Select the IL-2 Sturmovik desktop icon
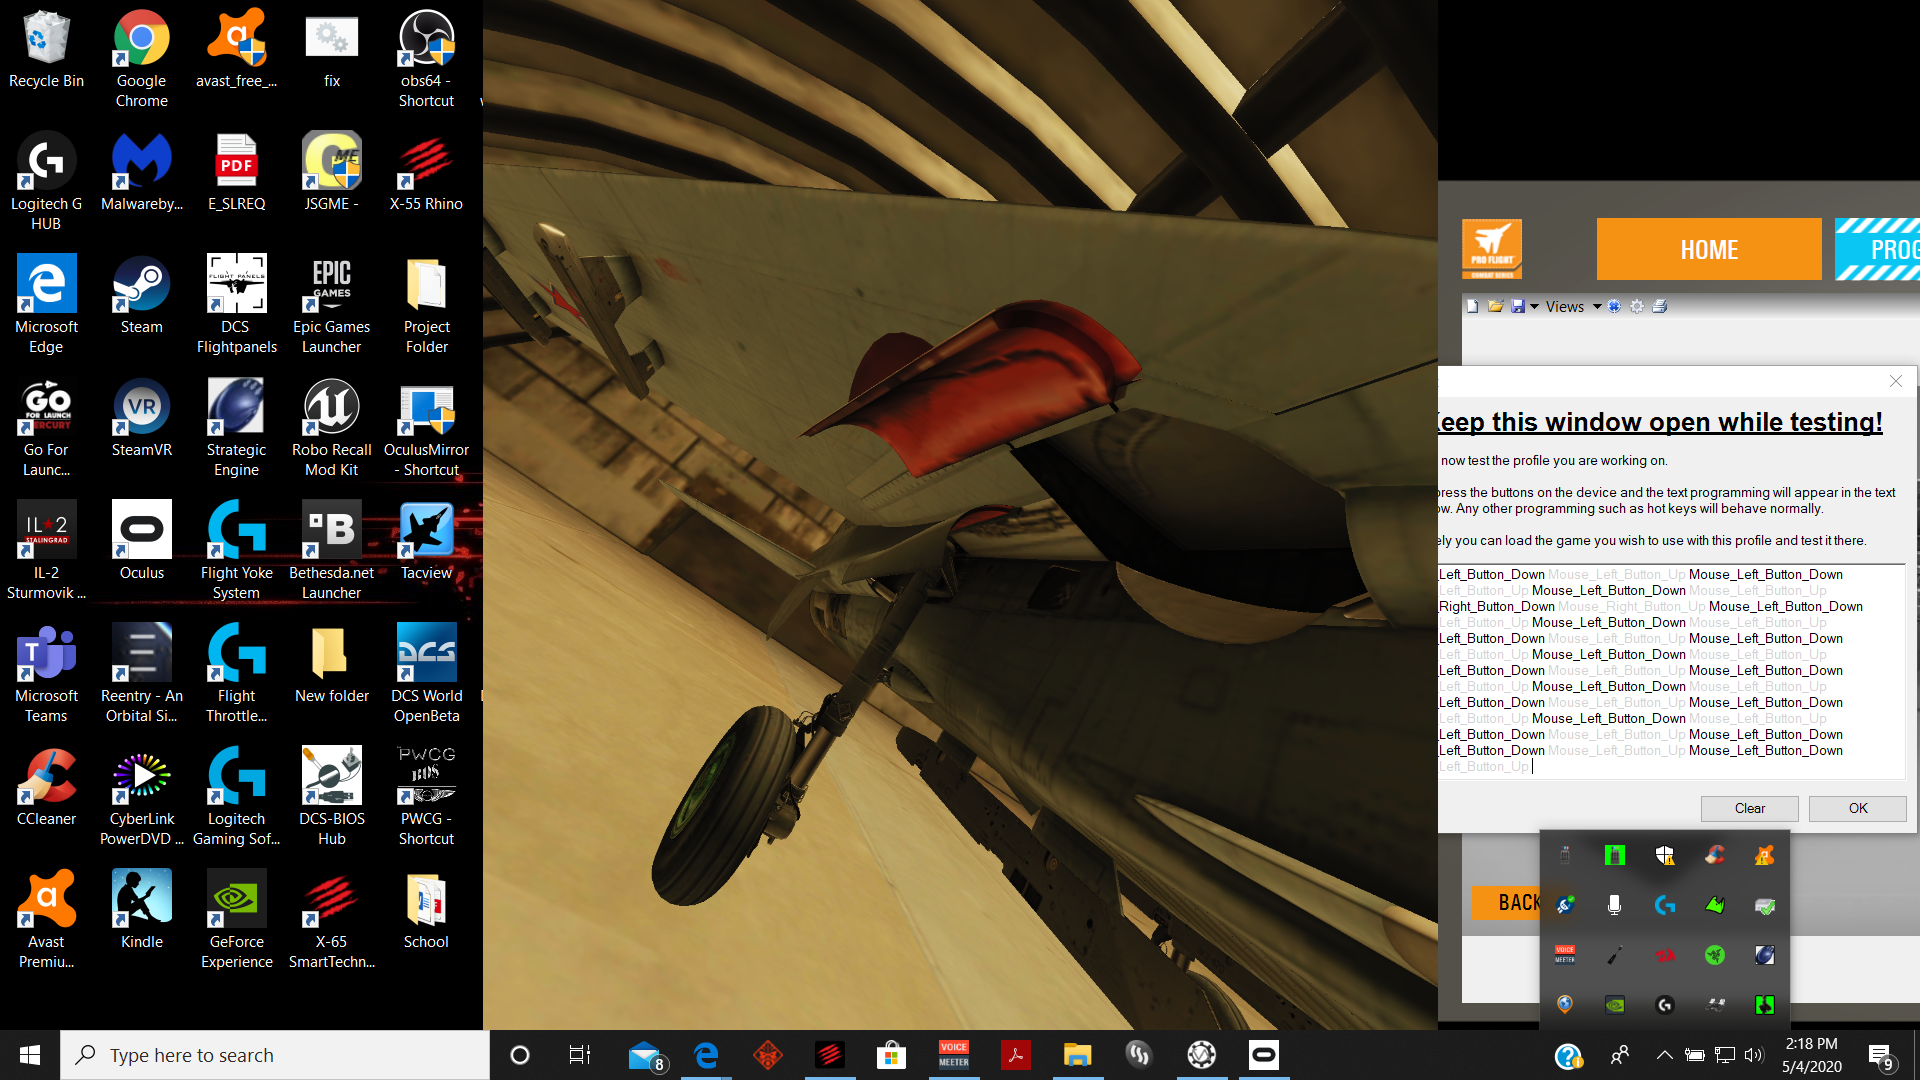The height and width of the screenshot is (1080, 1920). [x=46, y=550]
